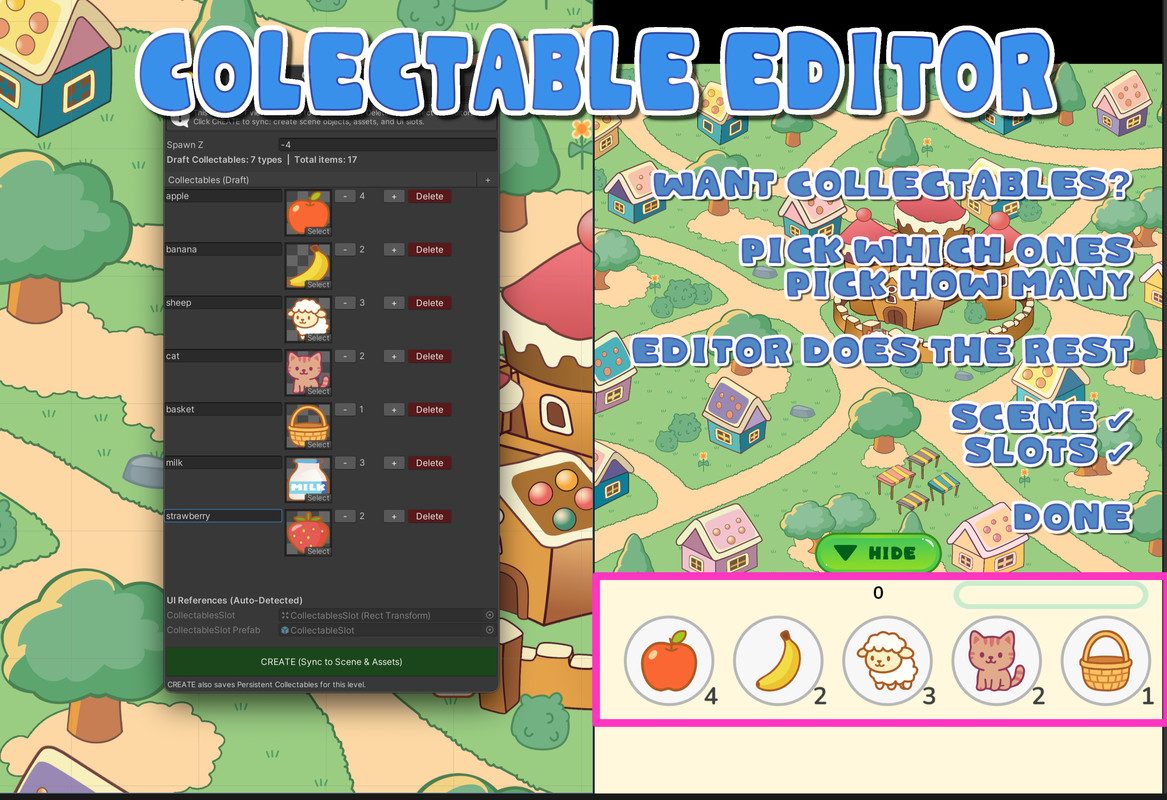Click the apple name field
The height and width of the screenshot is (800, 1167).
pyautogui.click(x=223, y=196)
